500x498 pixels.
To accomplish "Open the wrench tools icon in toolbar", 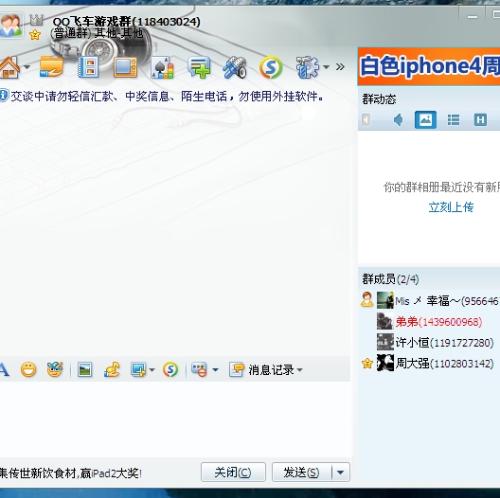I will click(x=235, y=68).
